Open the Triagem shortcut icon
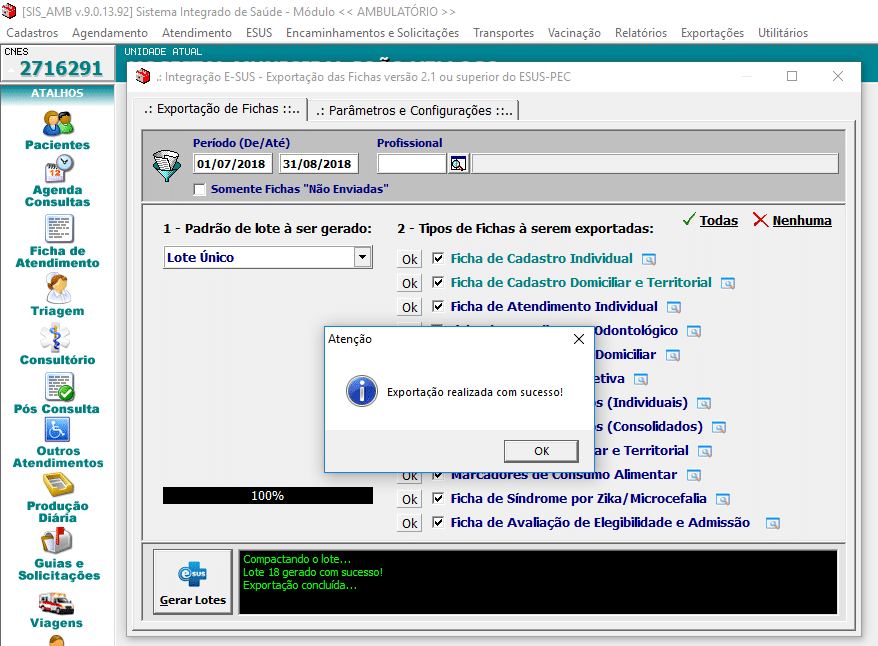 [57, 289]
